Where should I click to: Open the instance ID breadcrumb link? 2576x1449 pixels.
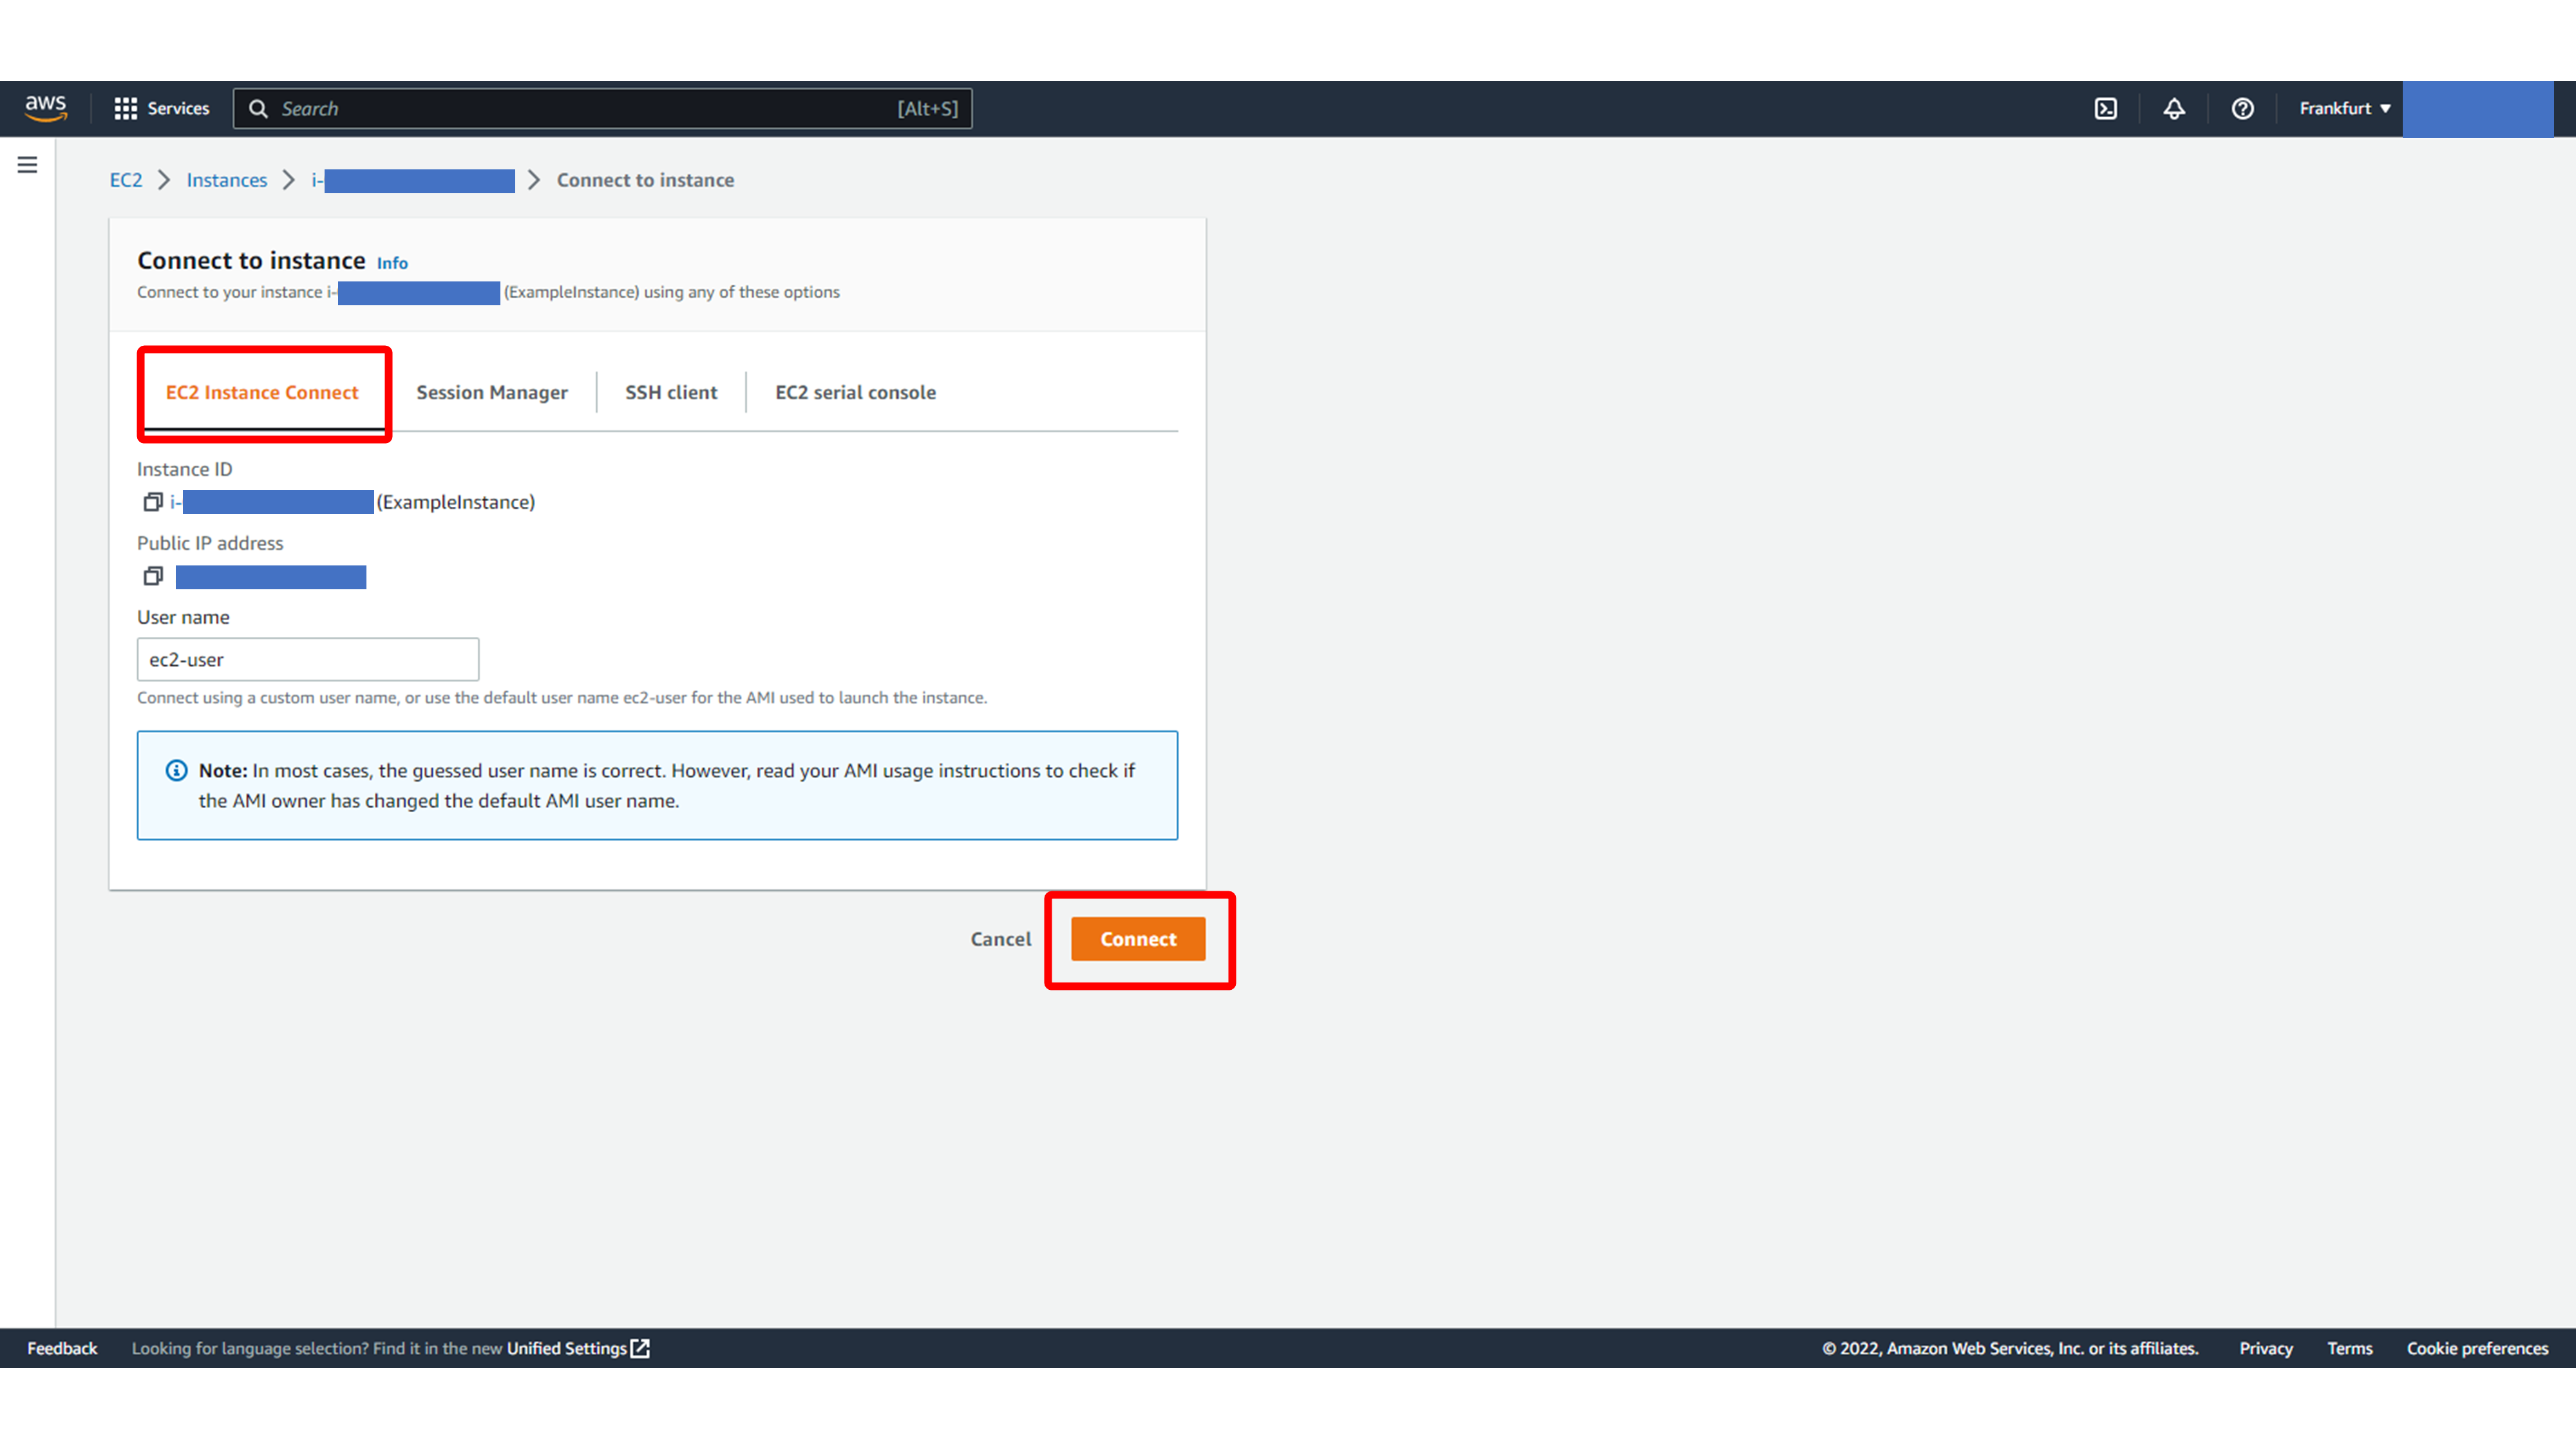pos(413,180)
